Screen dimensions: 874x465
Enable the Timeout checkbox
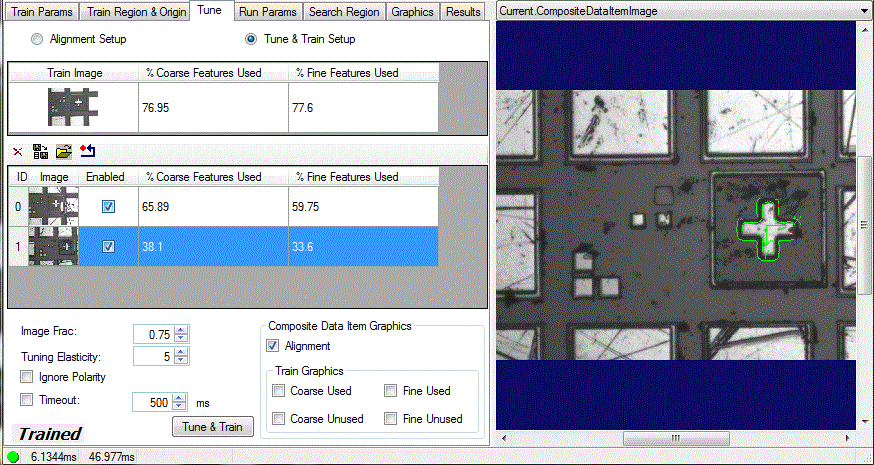[26, 400]
